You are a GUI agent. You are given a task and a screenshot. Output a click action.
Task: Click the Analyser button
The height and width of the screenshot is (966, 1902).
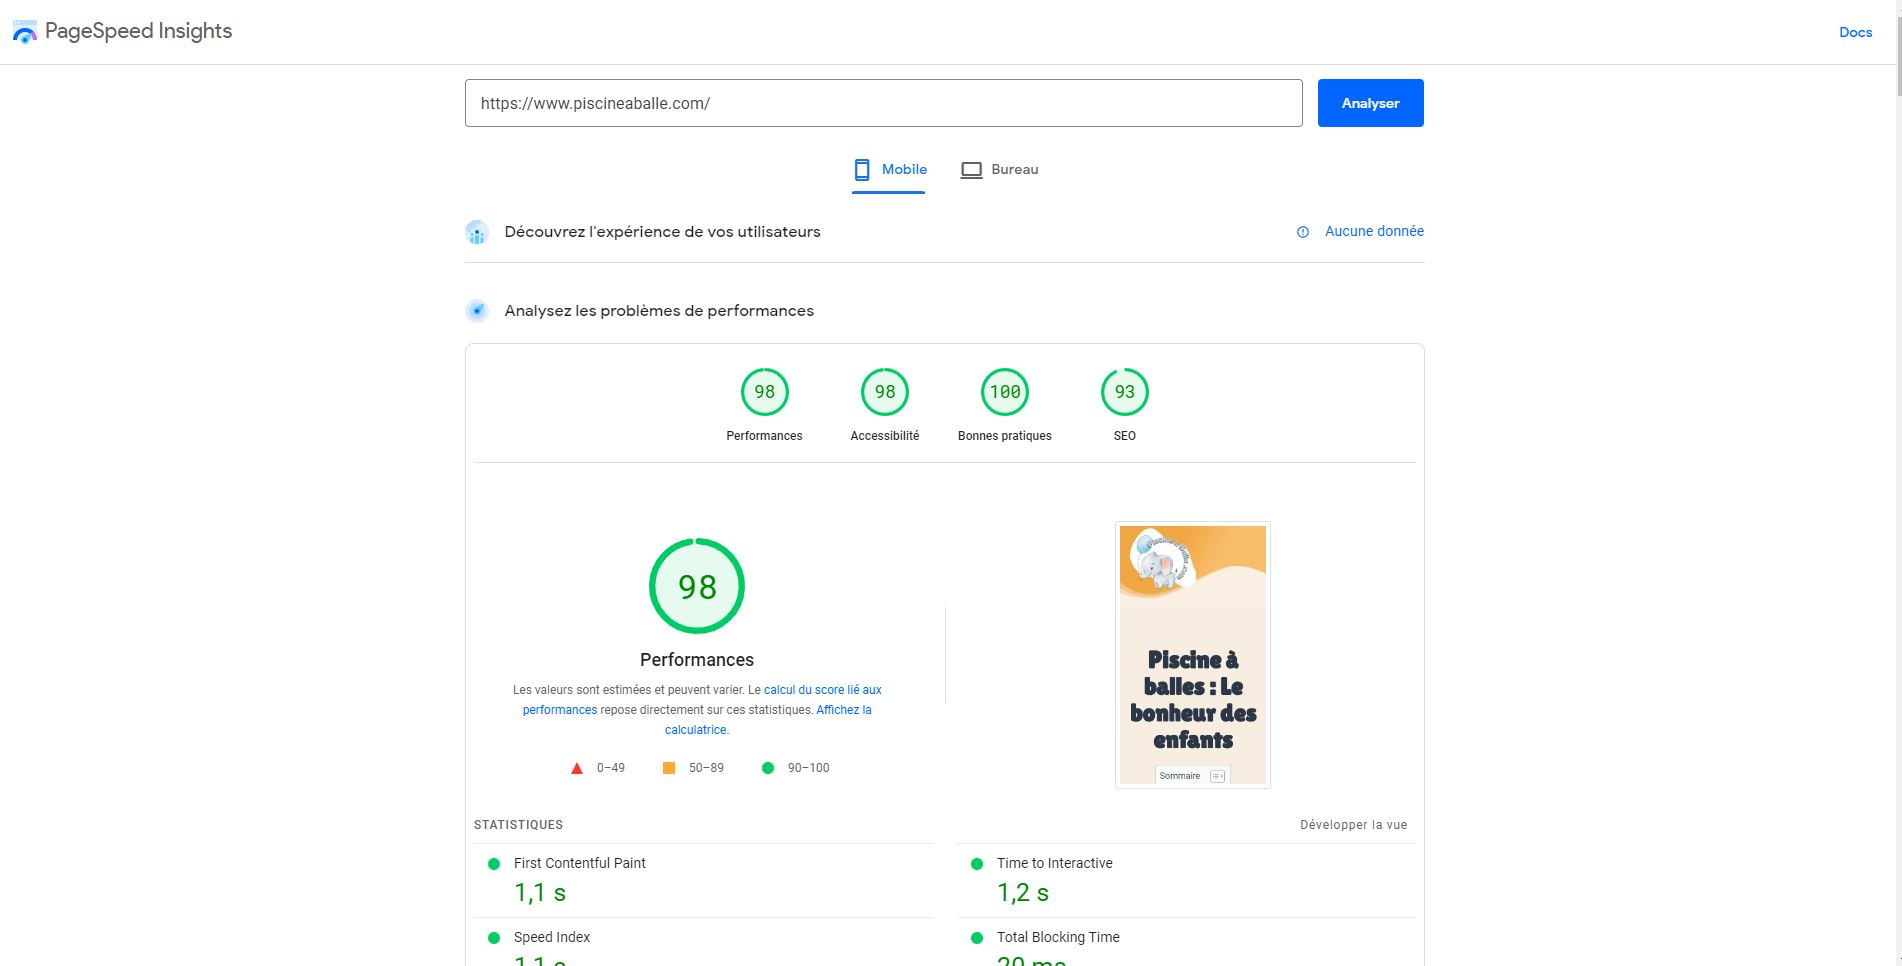[1371, 103]
